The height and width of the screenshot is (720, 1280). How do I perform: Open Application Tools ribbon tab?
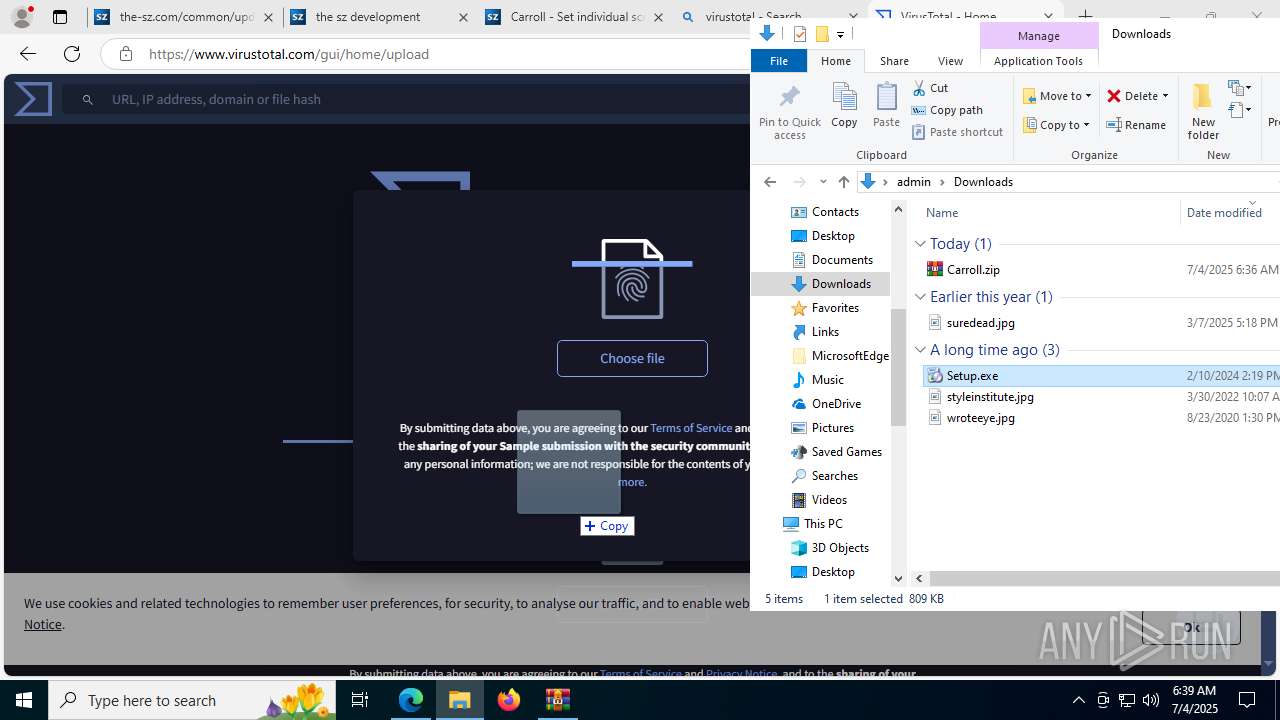[1038, 61]
